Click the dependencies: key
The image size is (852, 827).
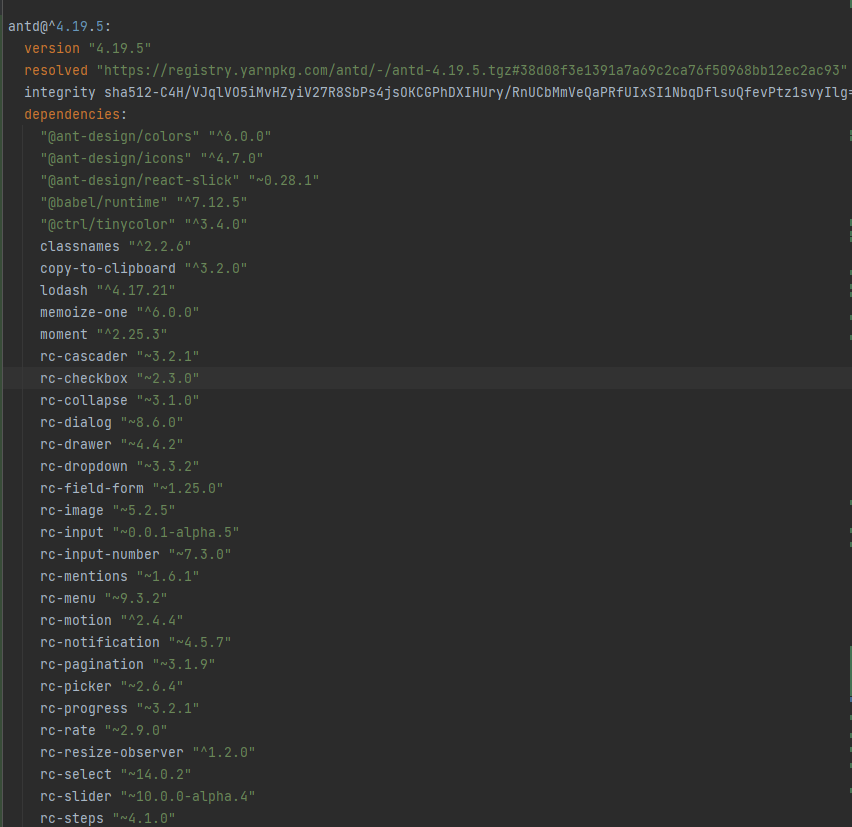[x=75, y=114]
